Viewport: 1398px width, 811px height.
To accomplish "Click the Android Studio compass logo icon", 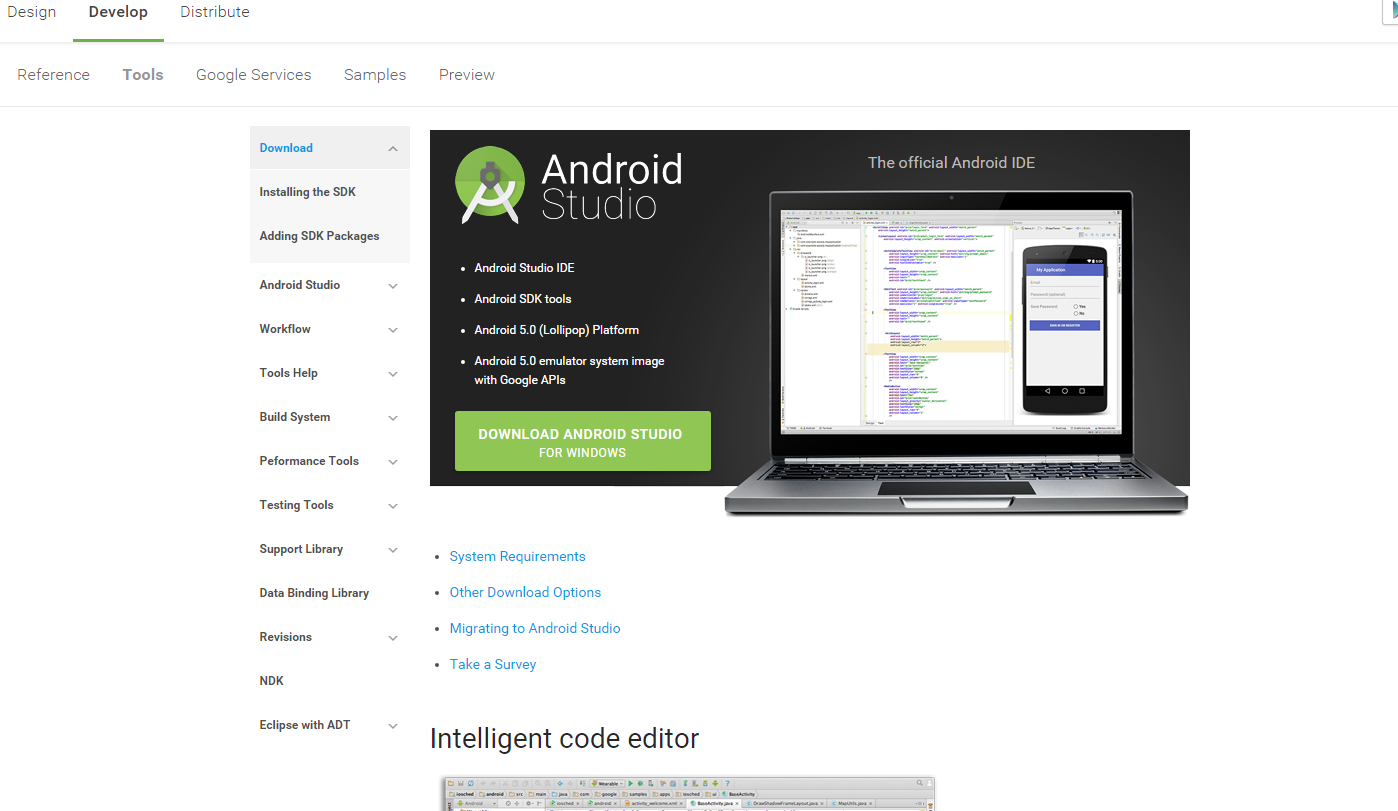I will coord(490,185).
